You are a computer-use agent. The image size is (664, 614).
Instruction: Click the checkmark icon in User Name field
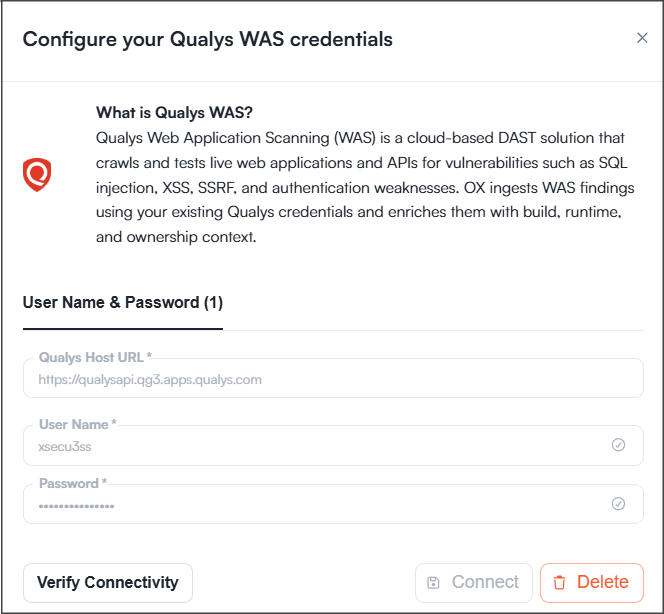click(618, 445)
